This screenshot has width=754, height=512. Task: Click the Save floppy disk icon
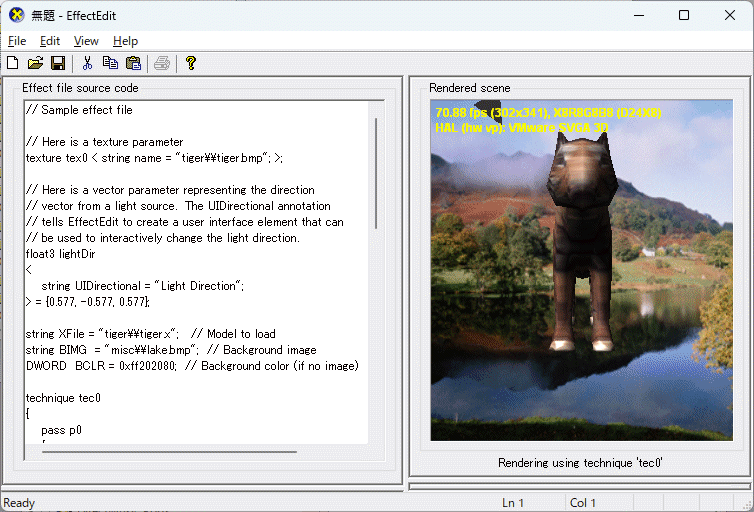(x=58, y=63)
